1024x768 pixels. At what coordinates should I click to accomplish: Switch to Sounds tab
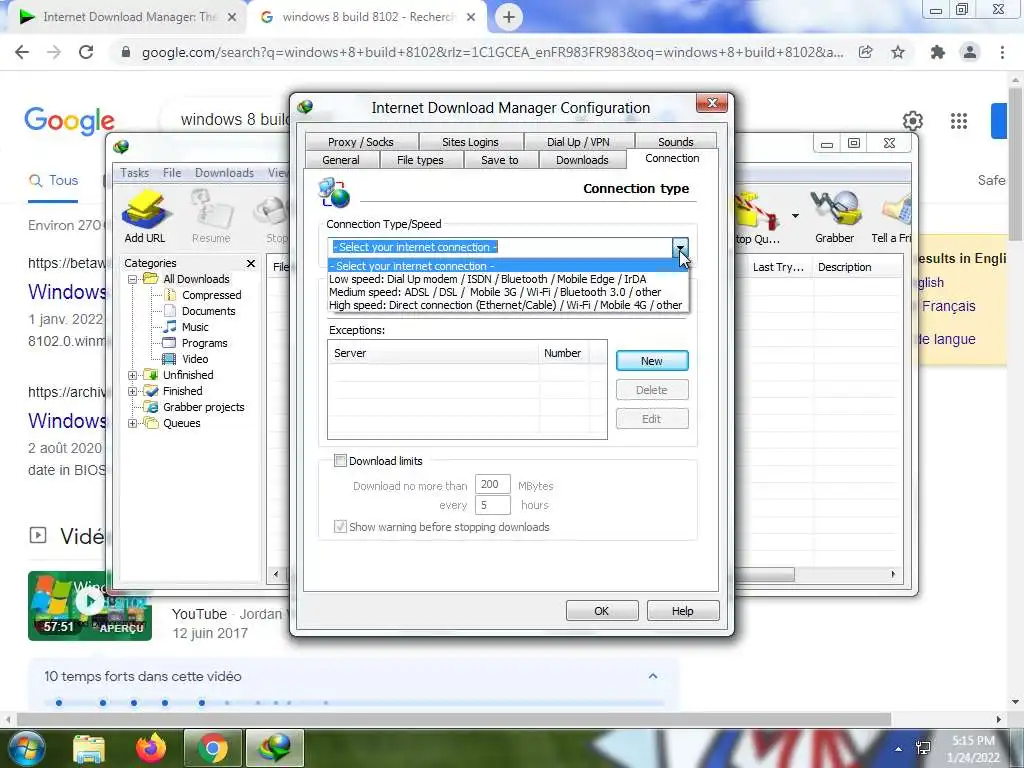coord(675,142)
